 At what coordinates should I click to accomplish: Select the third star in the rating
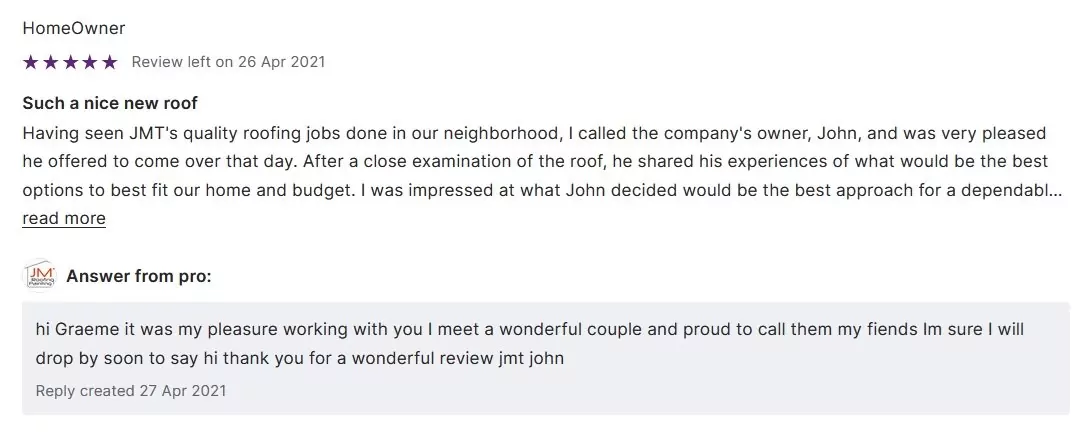click(x=70, y=62)
